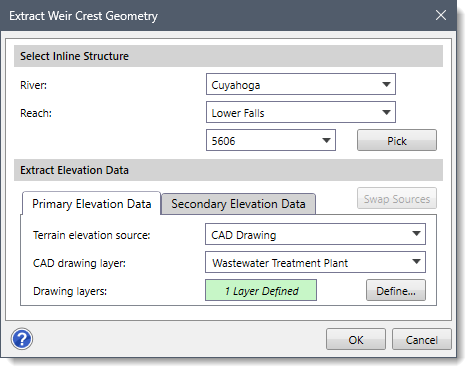
Task: Confirm with the OK button
Action: click(356, 339)
